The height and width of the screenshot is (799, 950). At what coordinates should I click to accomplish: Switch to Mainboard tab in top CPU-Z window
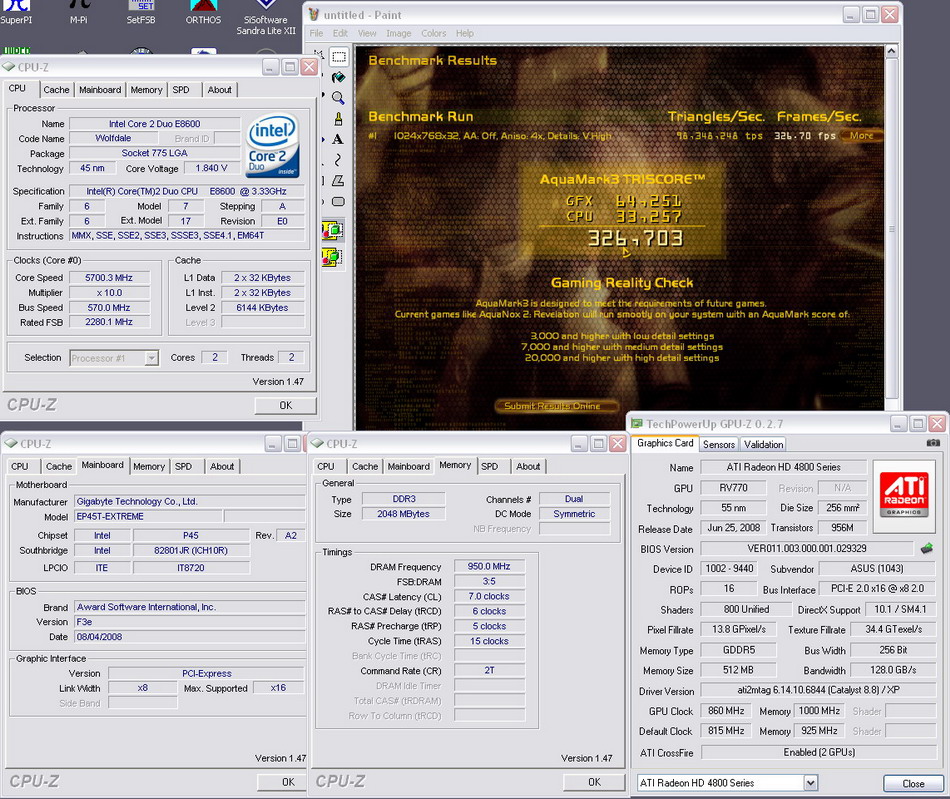click(100, 90)
